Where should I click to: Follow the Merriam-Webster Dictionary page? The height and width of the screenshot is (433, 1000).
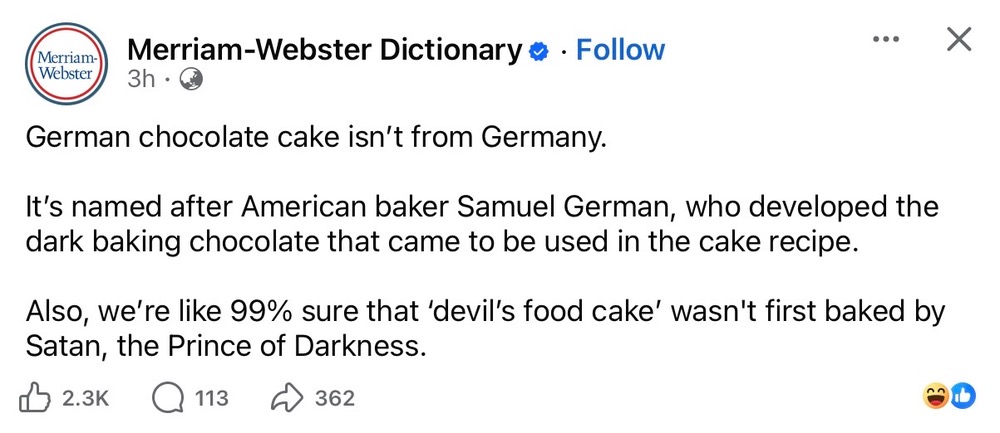pos(620,50)
